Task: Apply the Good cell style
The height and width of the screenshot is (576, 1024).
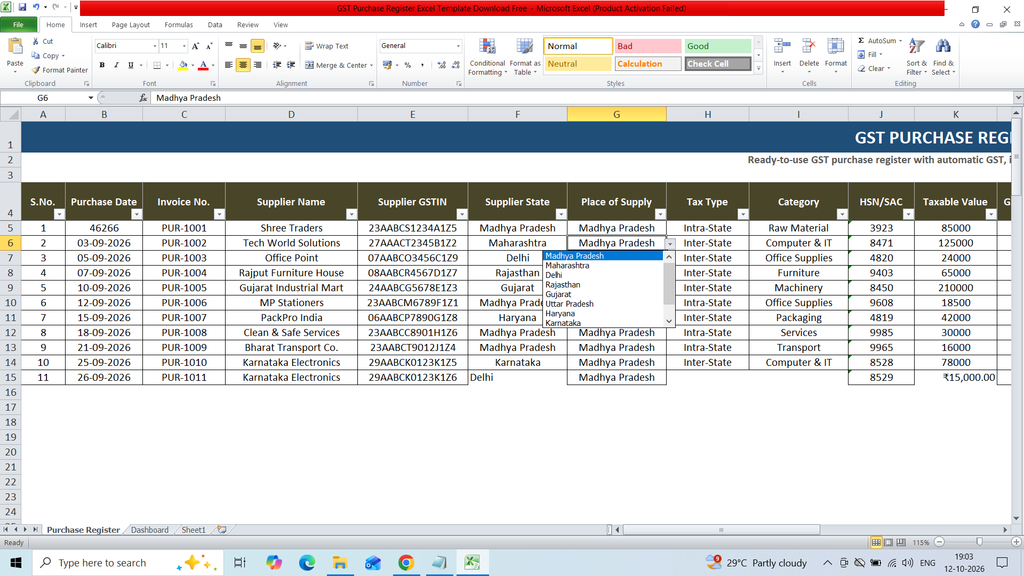Action: tap(718, 46)
